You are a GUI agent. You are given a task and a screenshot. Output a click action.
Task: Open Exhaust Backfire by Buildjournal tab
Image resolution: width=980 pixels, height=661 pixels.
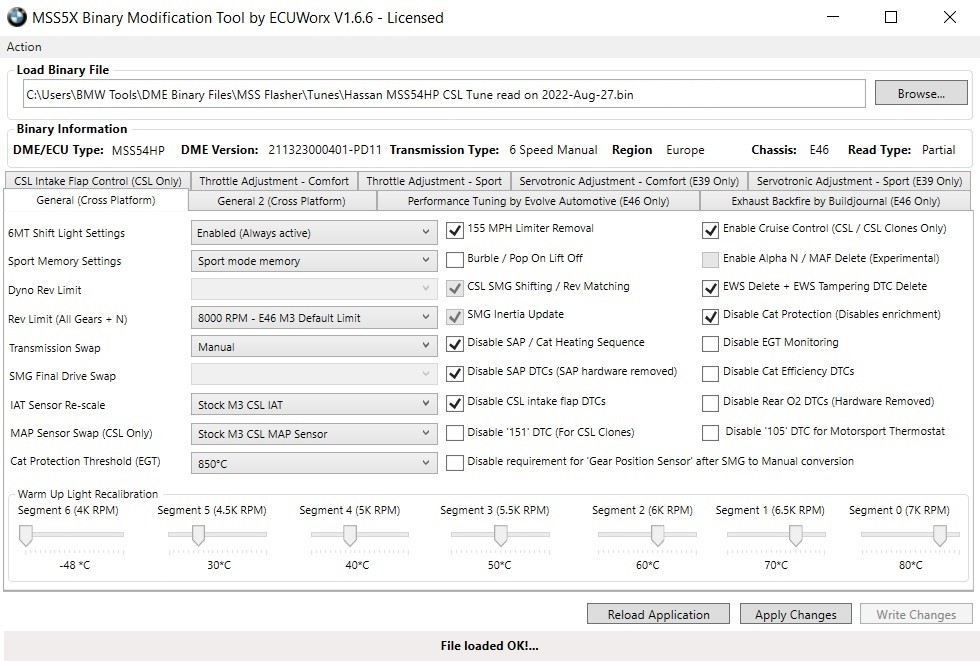[836, 201]
